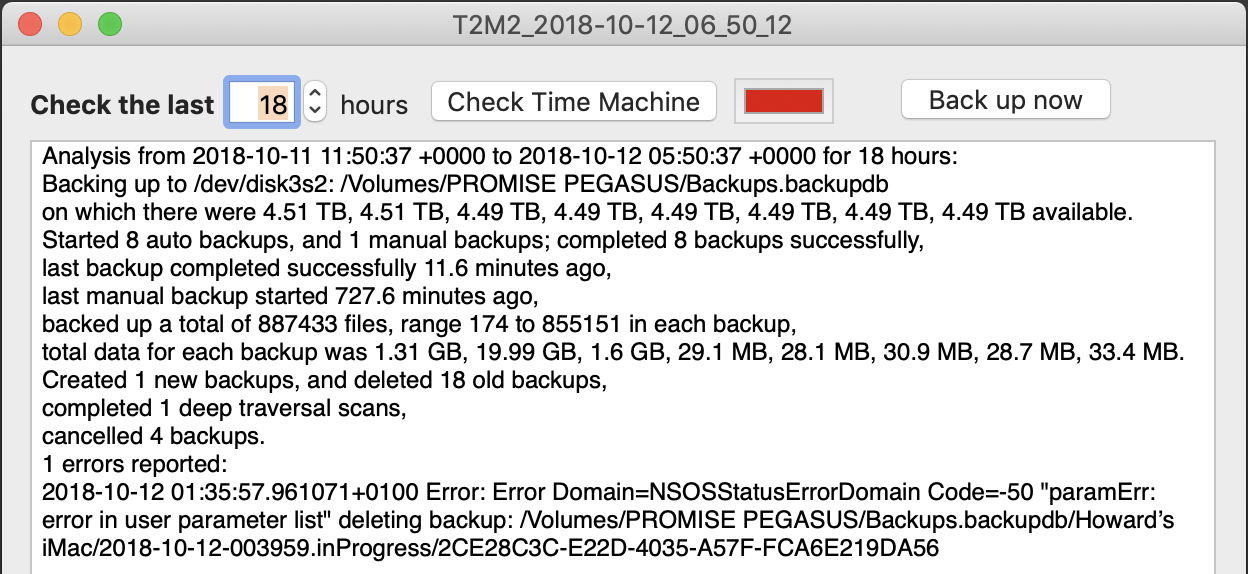Click the red status color indicator
The image size is (1248, 574).
784,101
